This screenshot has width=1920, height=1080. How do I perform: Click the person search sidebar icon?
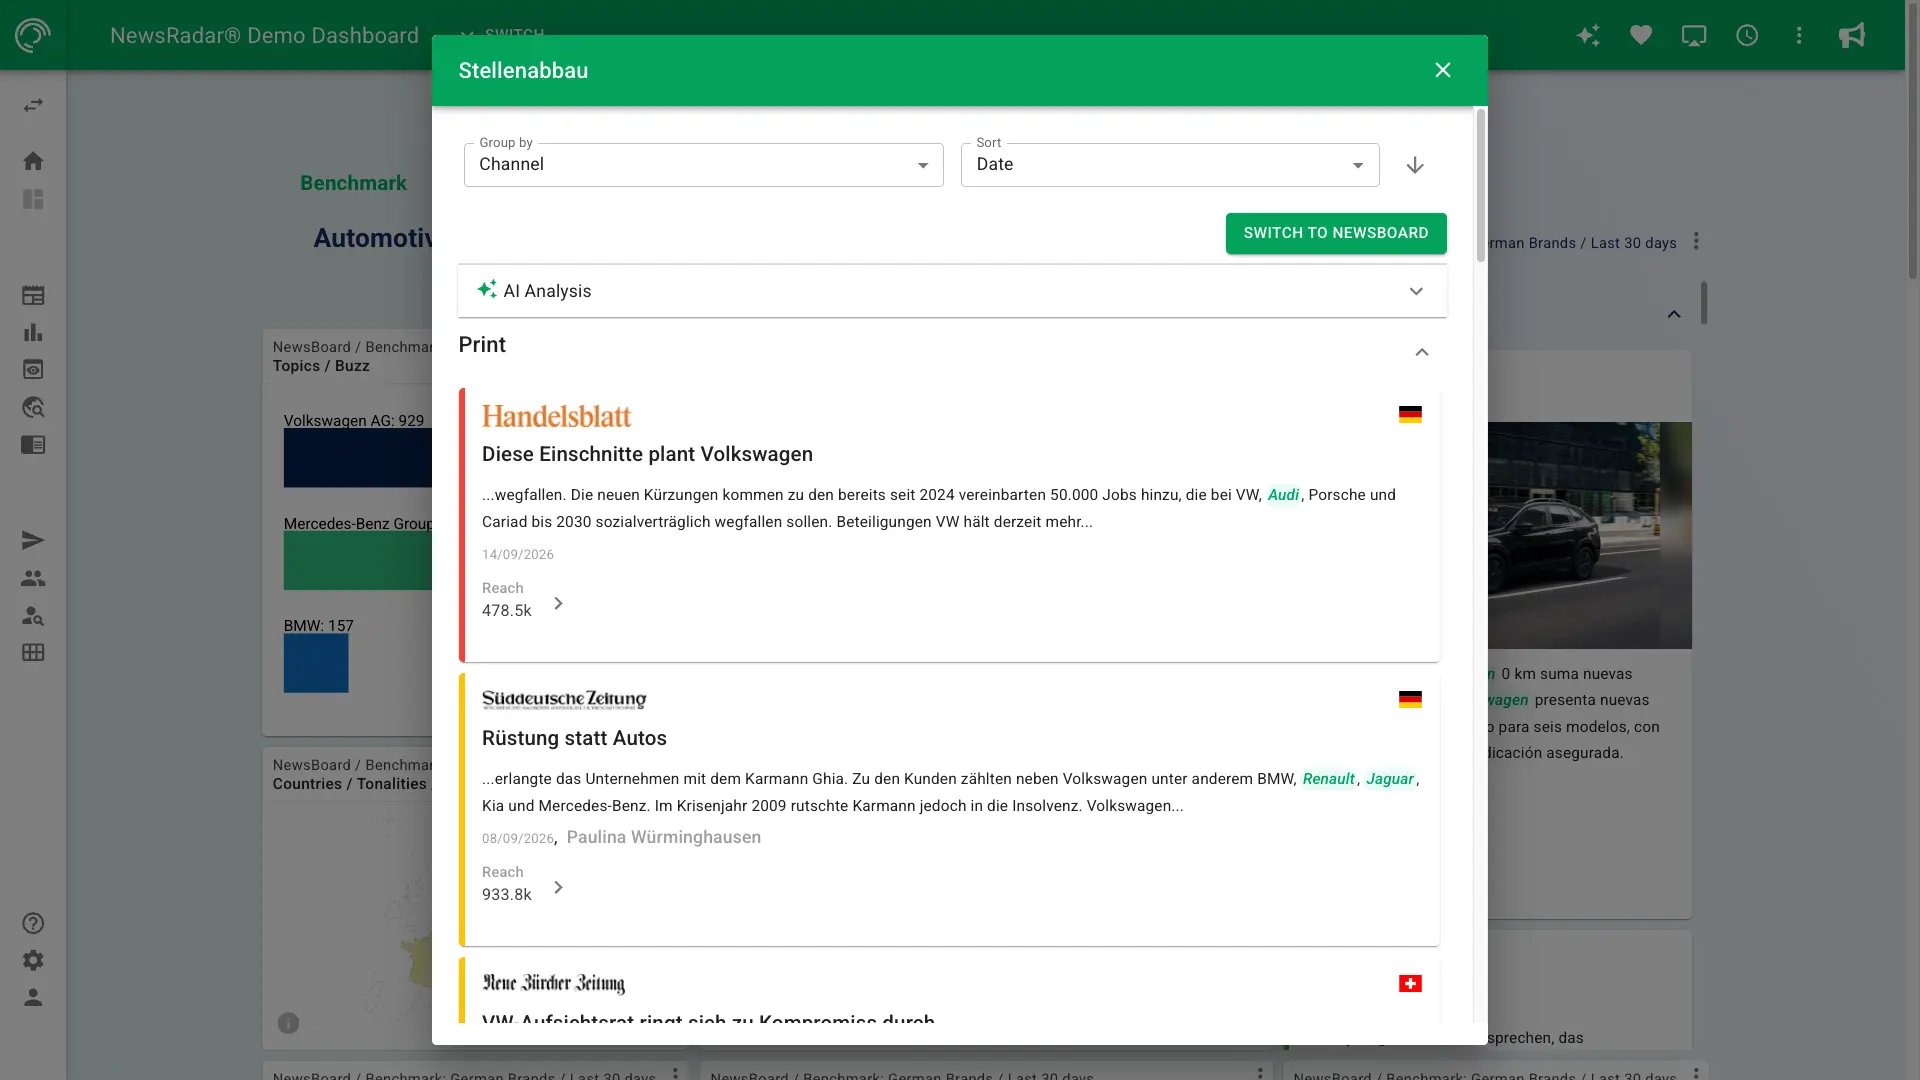pos(33,615)
